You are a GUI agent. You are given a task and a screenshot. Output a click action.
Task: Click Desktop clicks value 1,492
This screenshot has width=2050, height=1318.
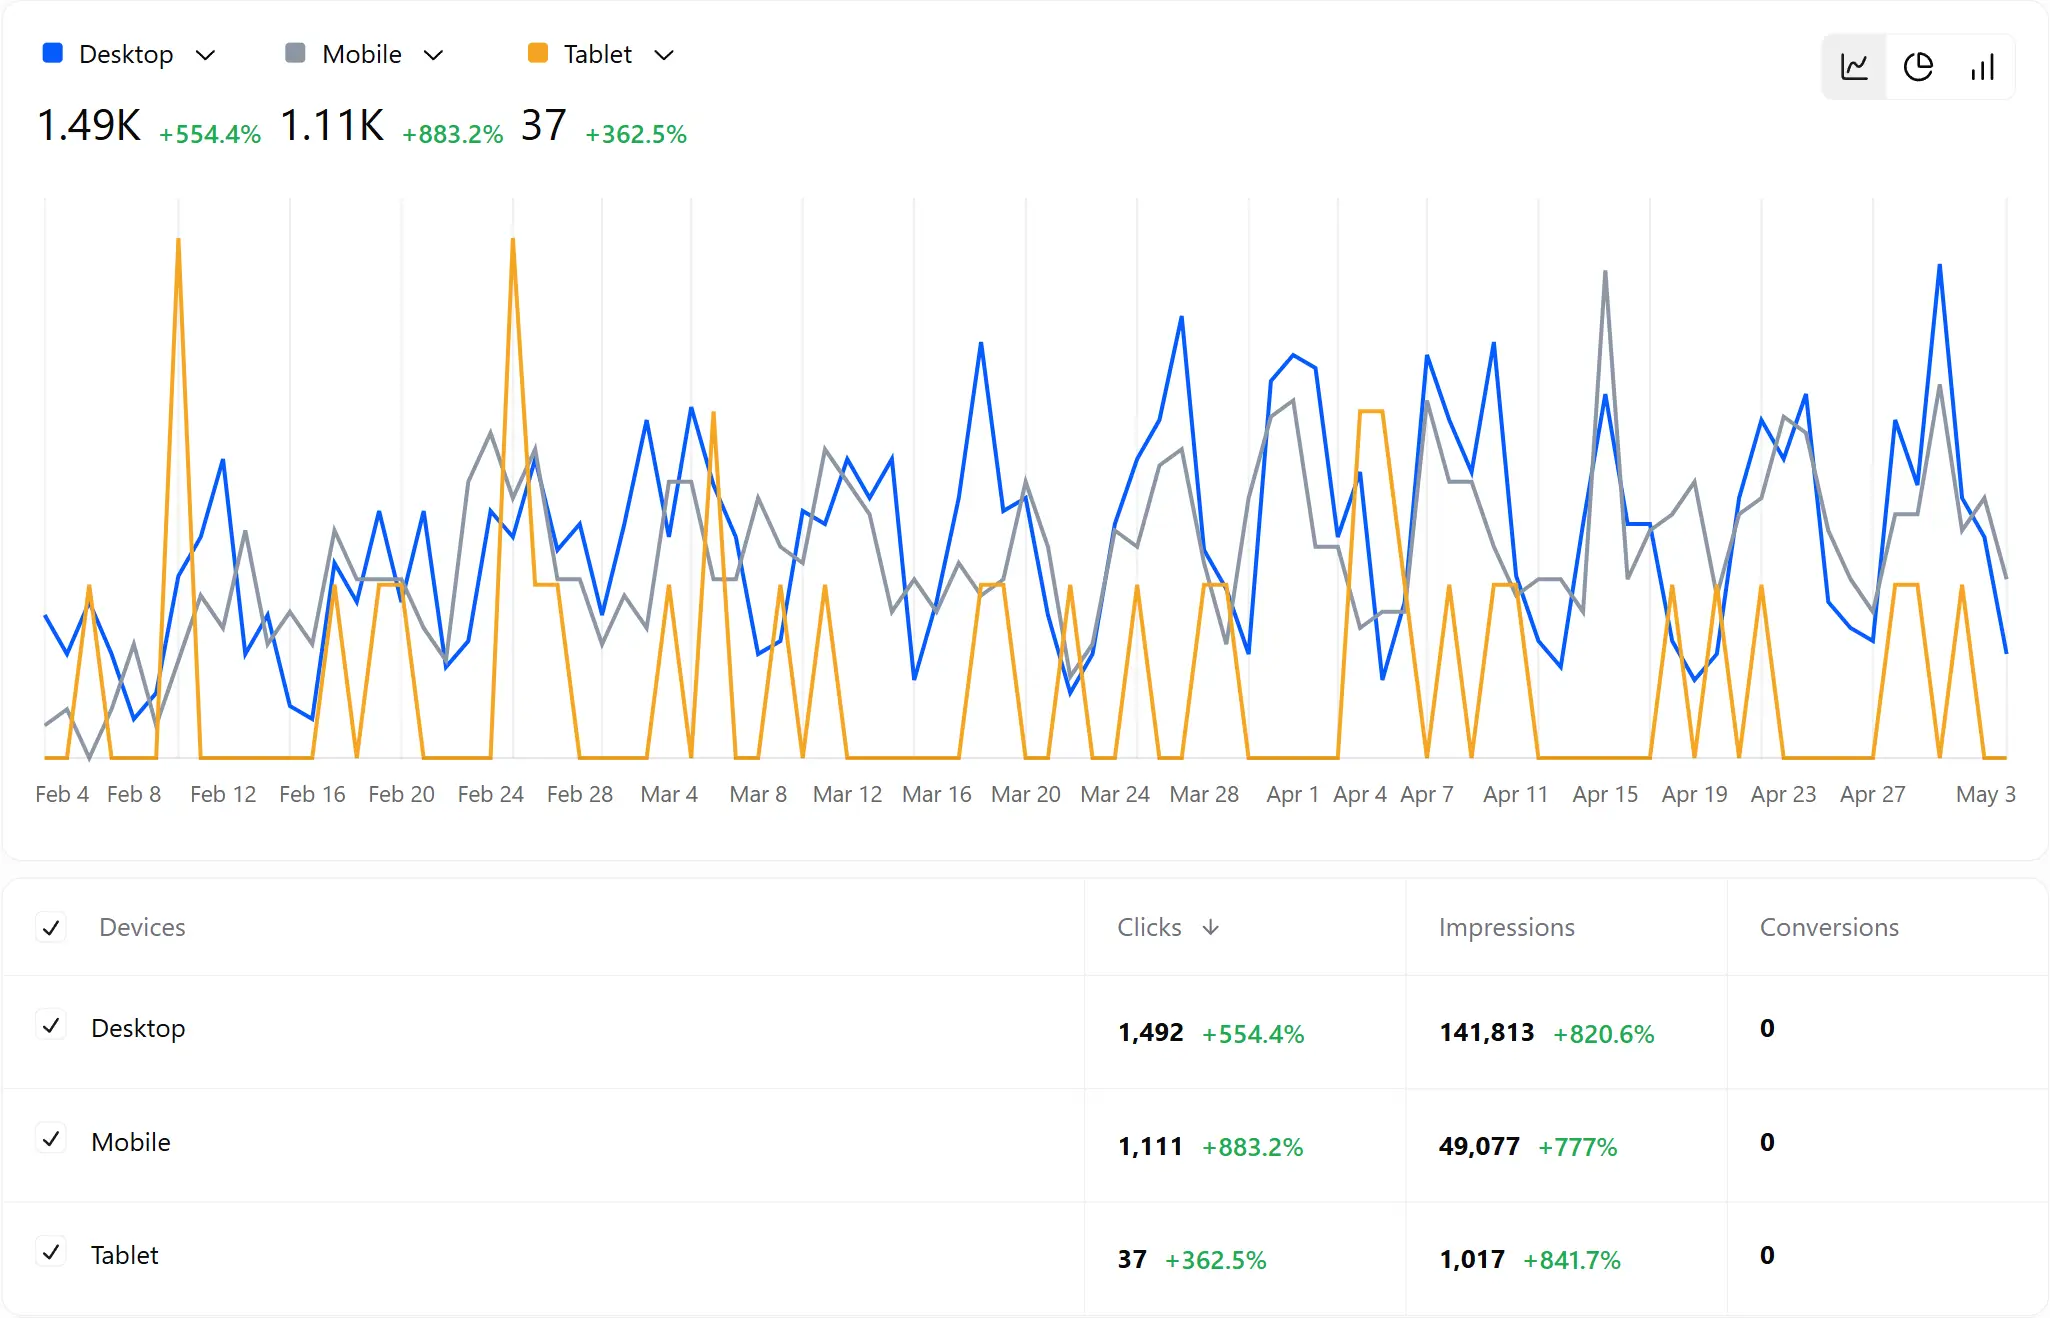(1151, 1033)
